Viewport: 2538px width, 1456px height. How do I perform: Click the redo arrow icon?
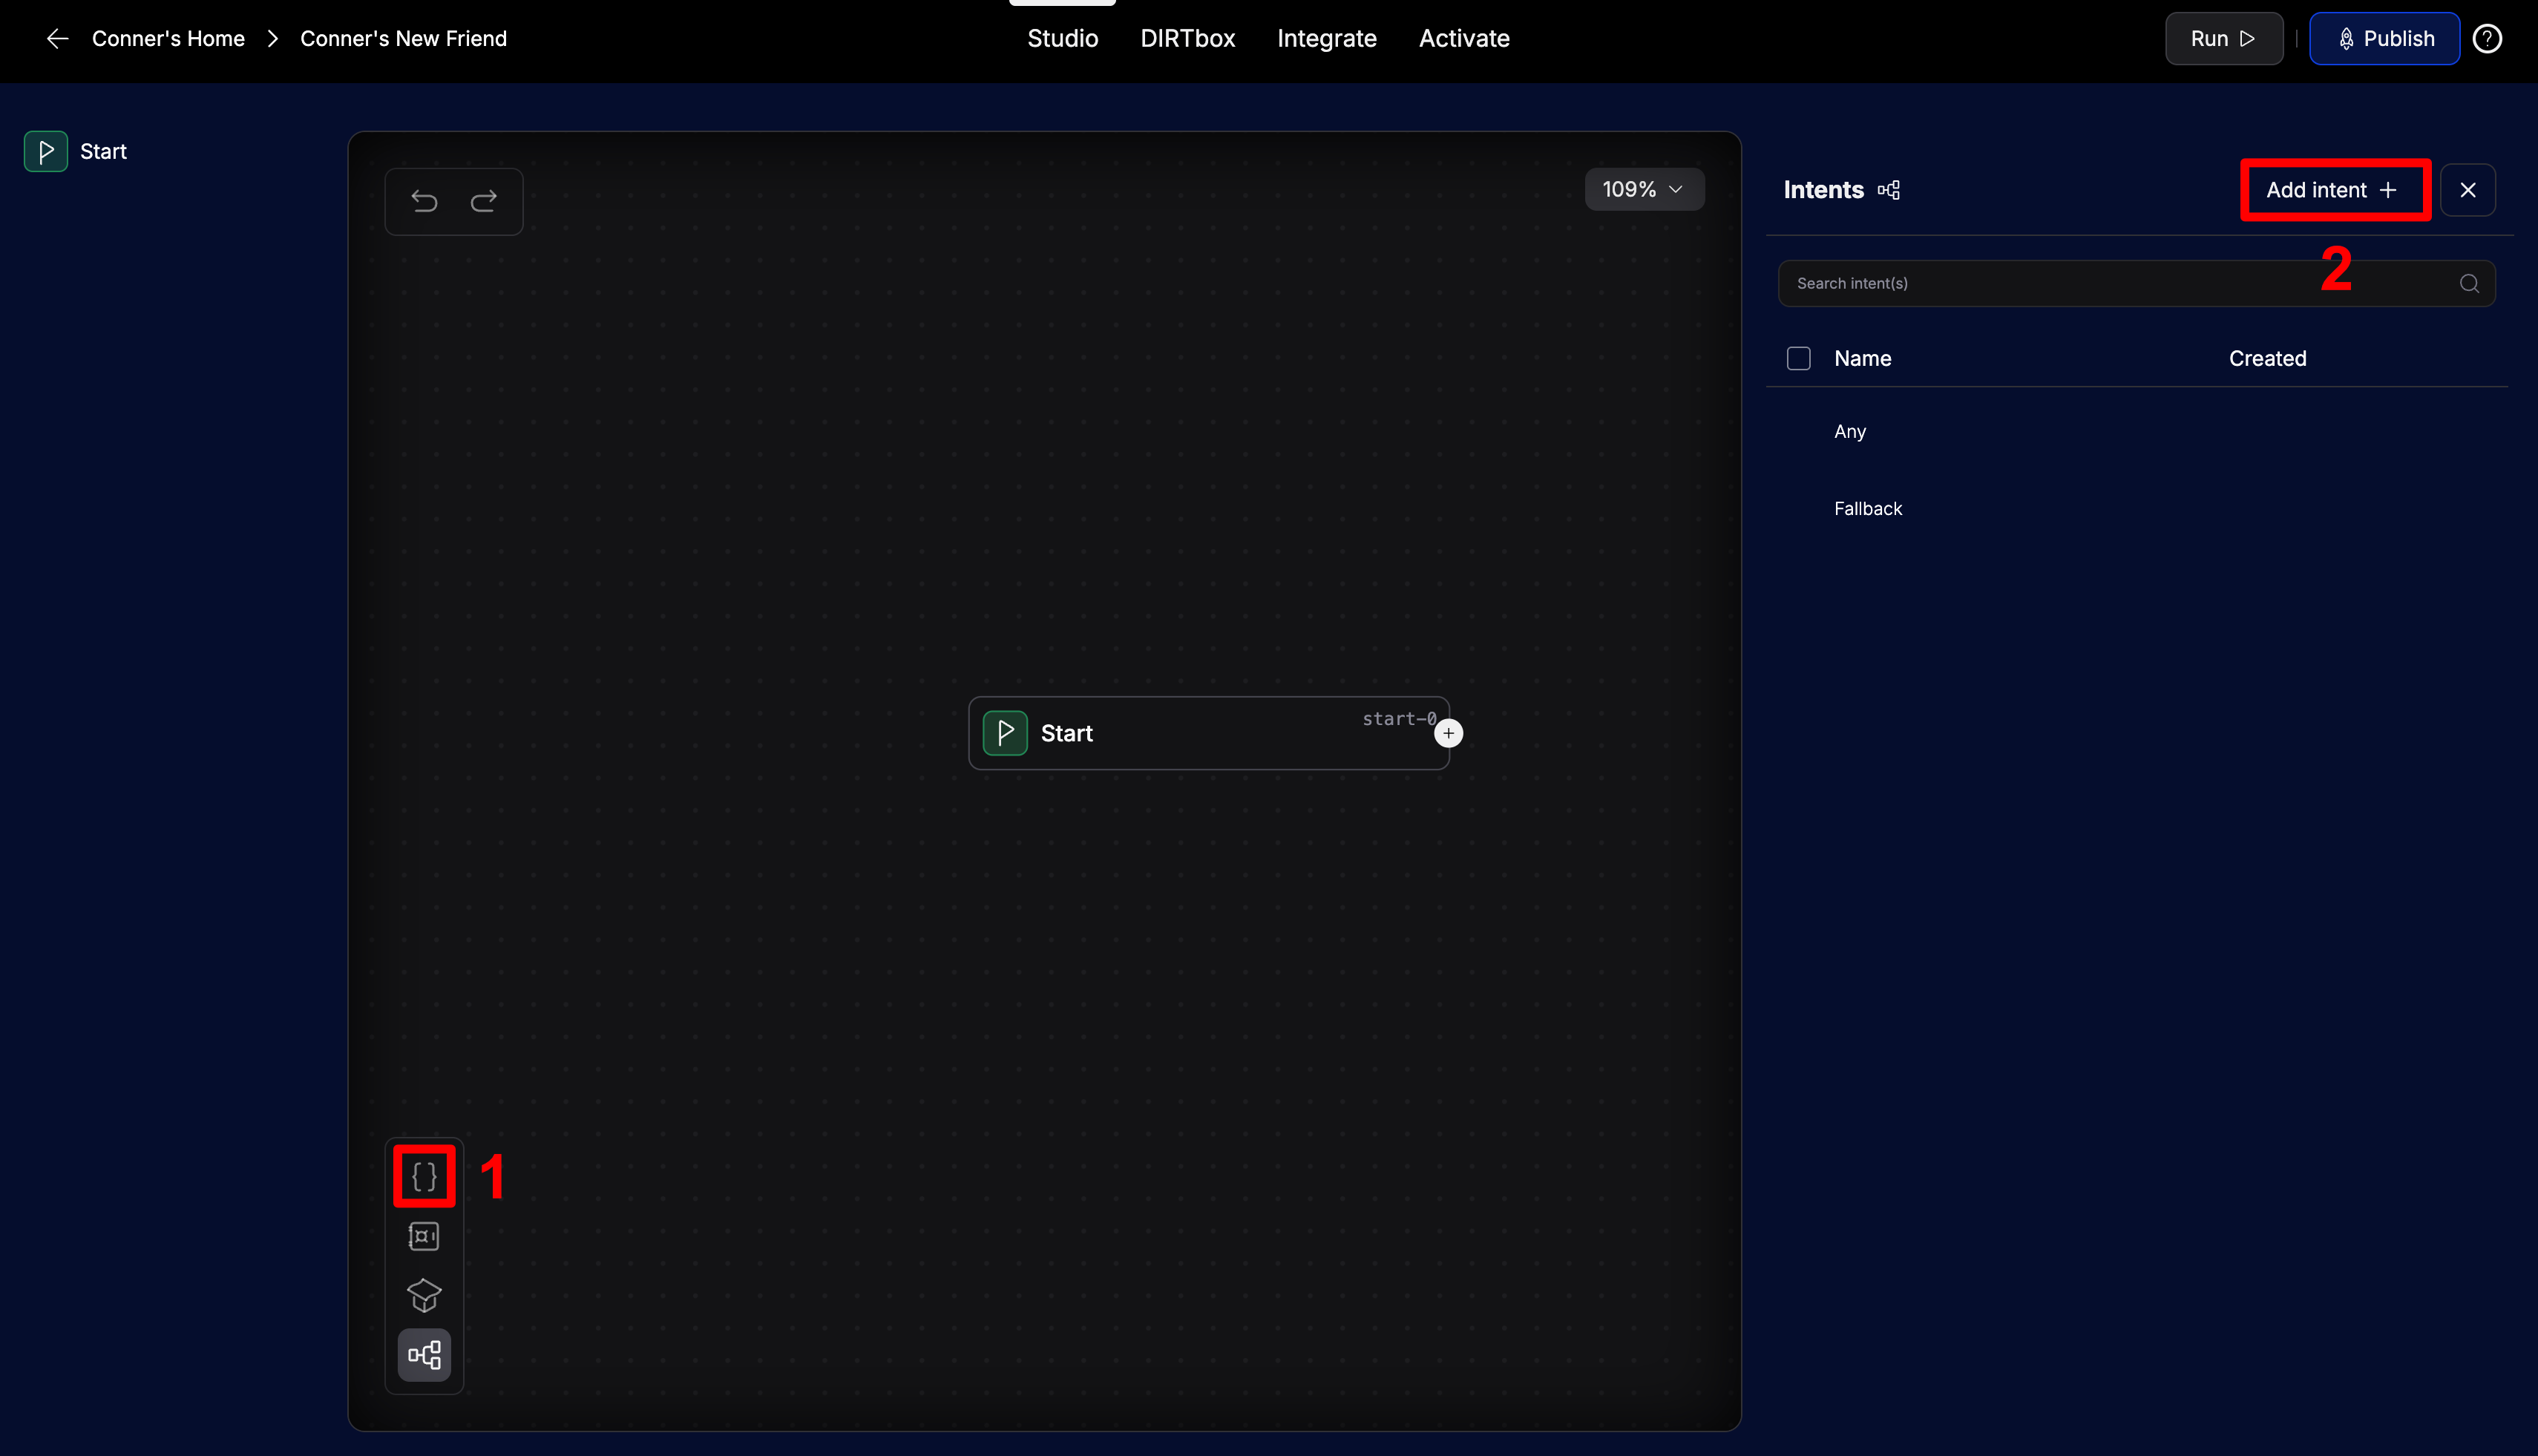point(484,202)
